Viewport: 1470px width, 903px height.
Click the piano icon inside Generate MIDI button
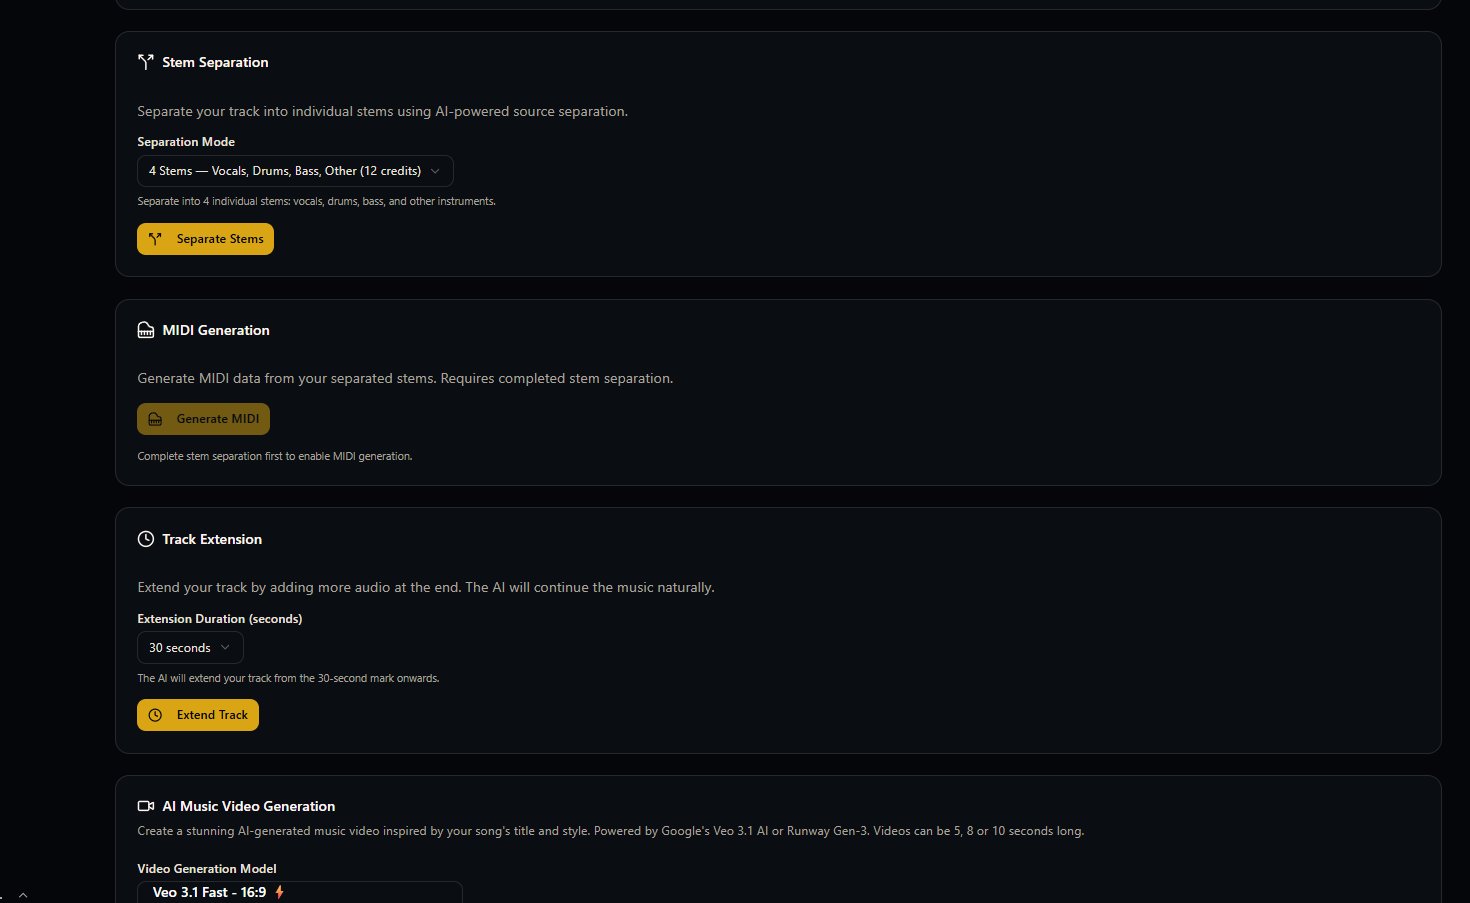pyautogui.click(x=155, y=419)
